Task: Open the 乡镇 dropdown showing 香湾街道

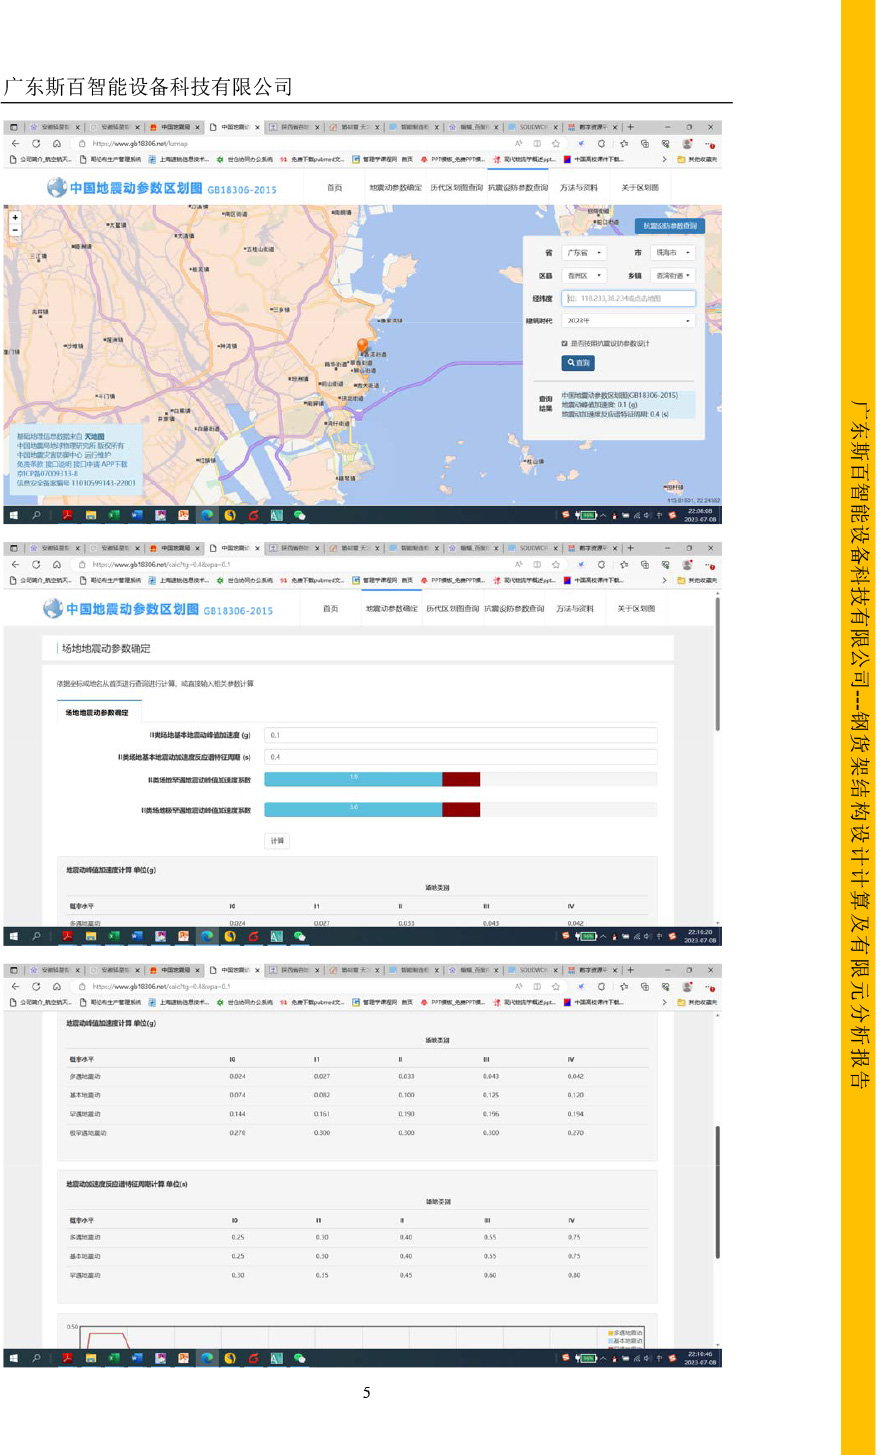Action: coord(671,275)
